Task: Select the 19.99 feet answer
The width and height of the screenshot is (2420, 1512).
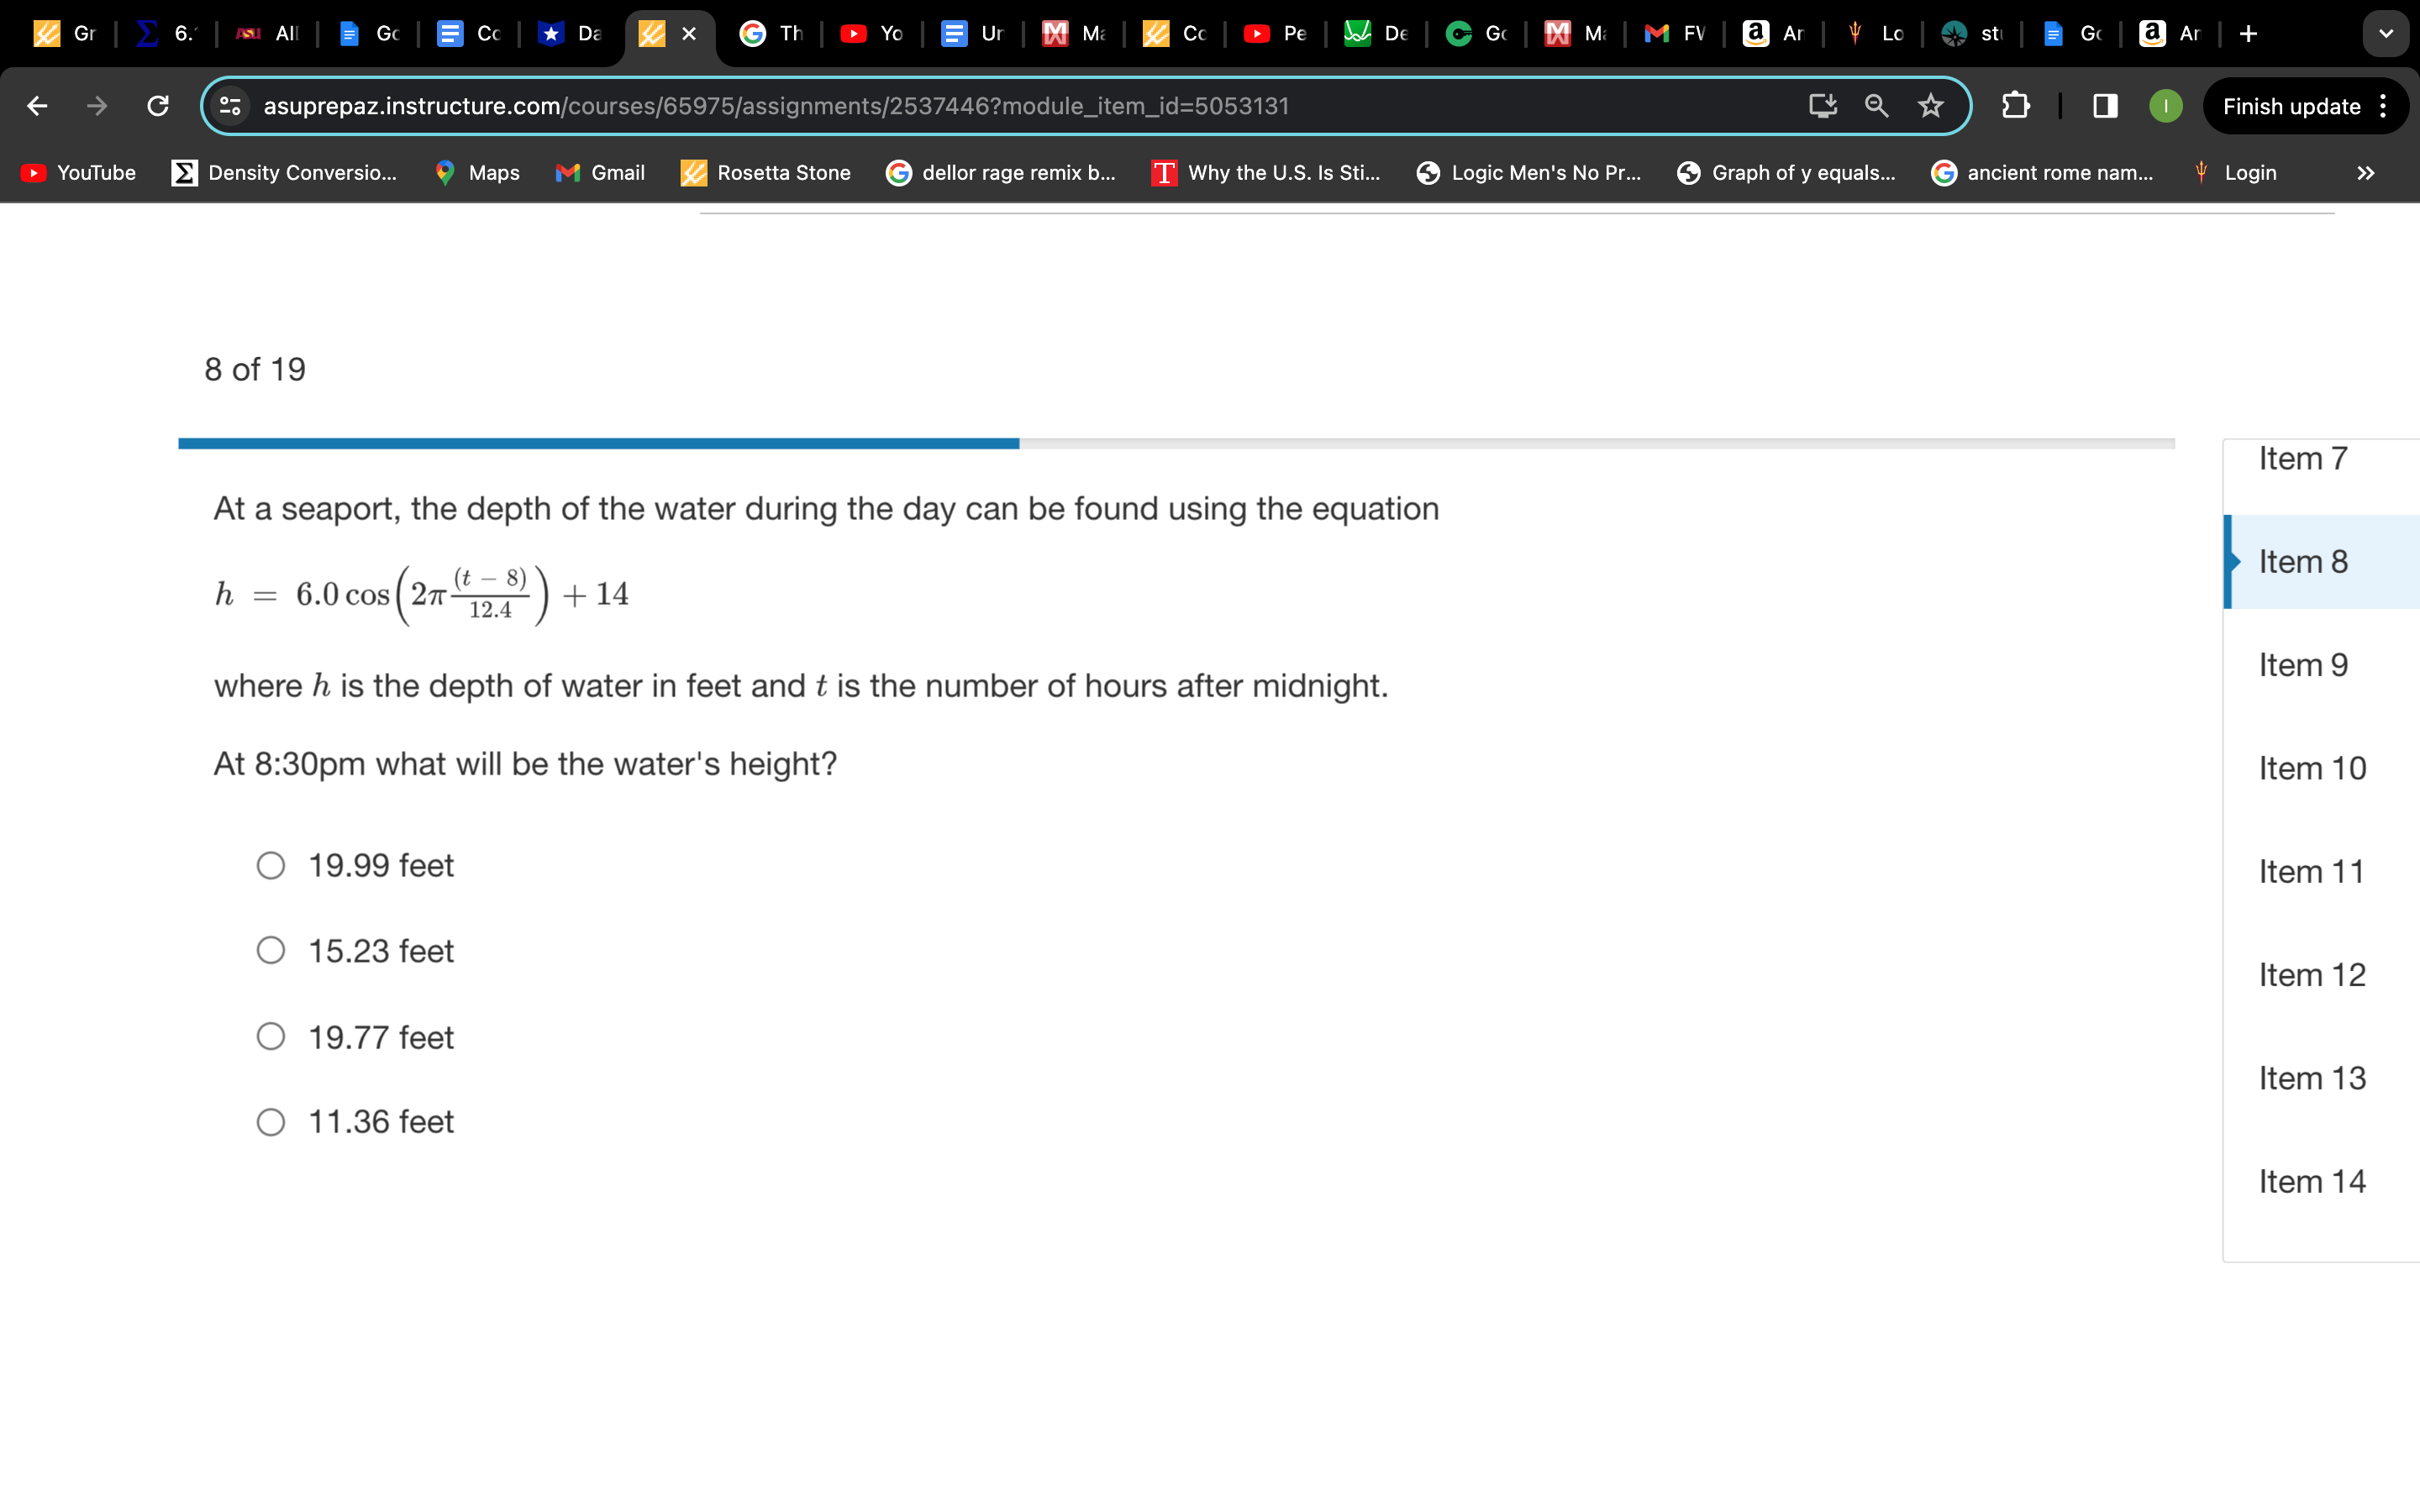Action: (271, 865)
